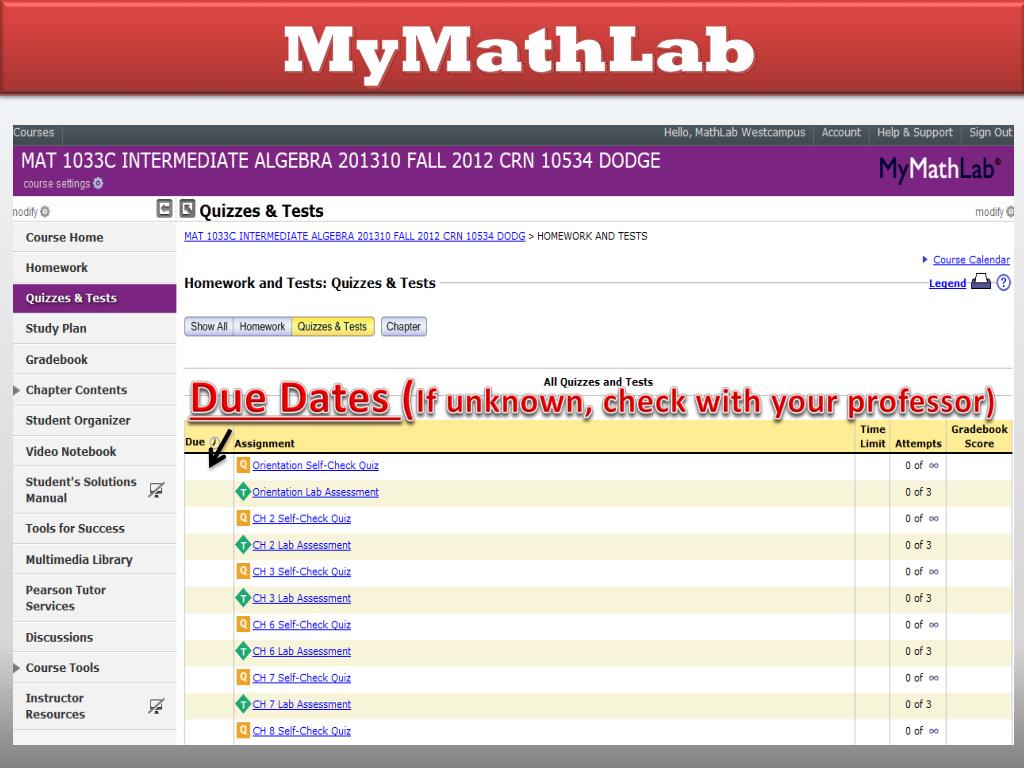The width and height of the screenshot is (1024, 768).
Task: Click hidden-item icon beside Instructor Resources
Action: coord(156,706)
